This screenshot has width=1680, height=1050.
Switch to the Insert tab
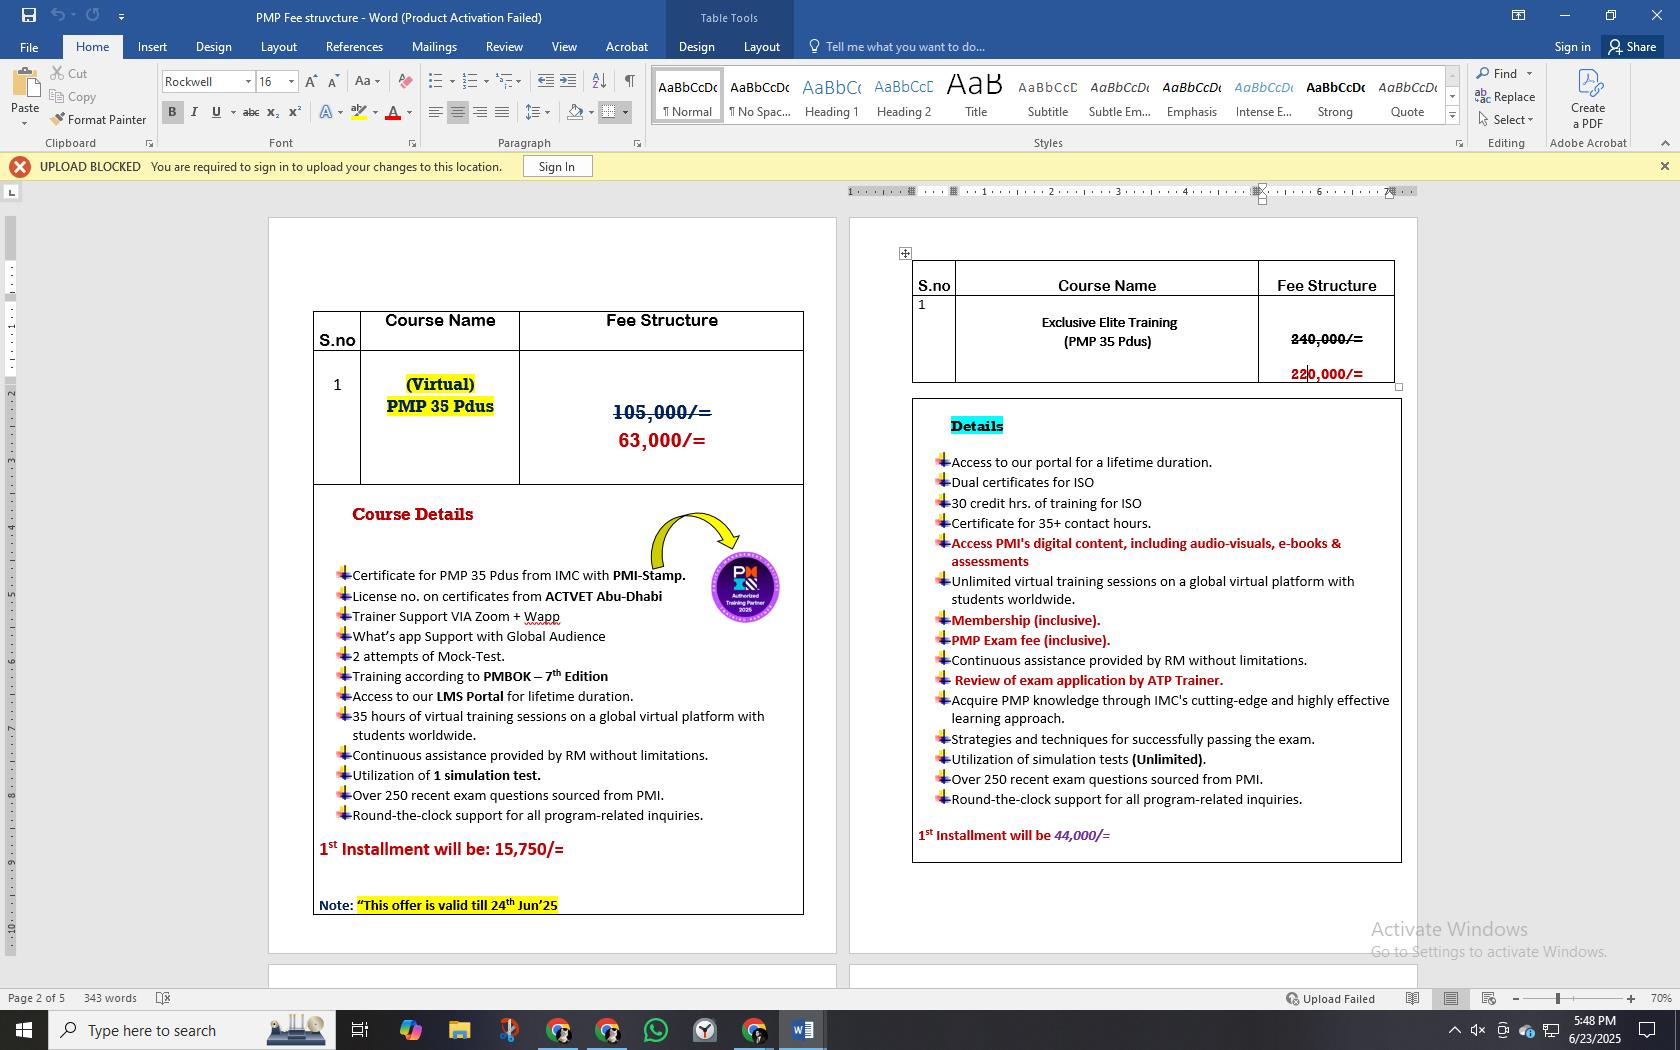coord(152,47)
